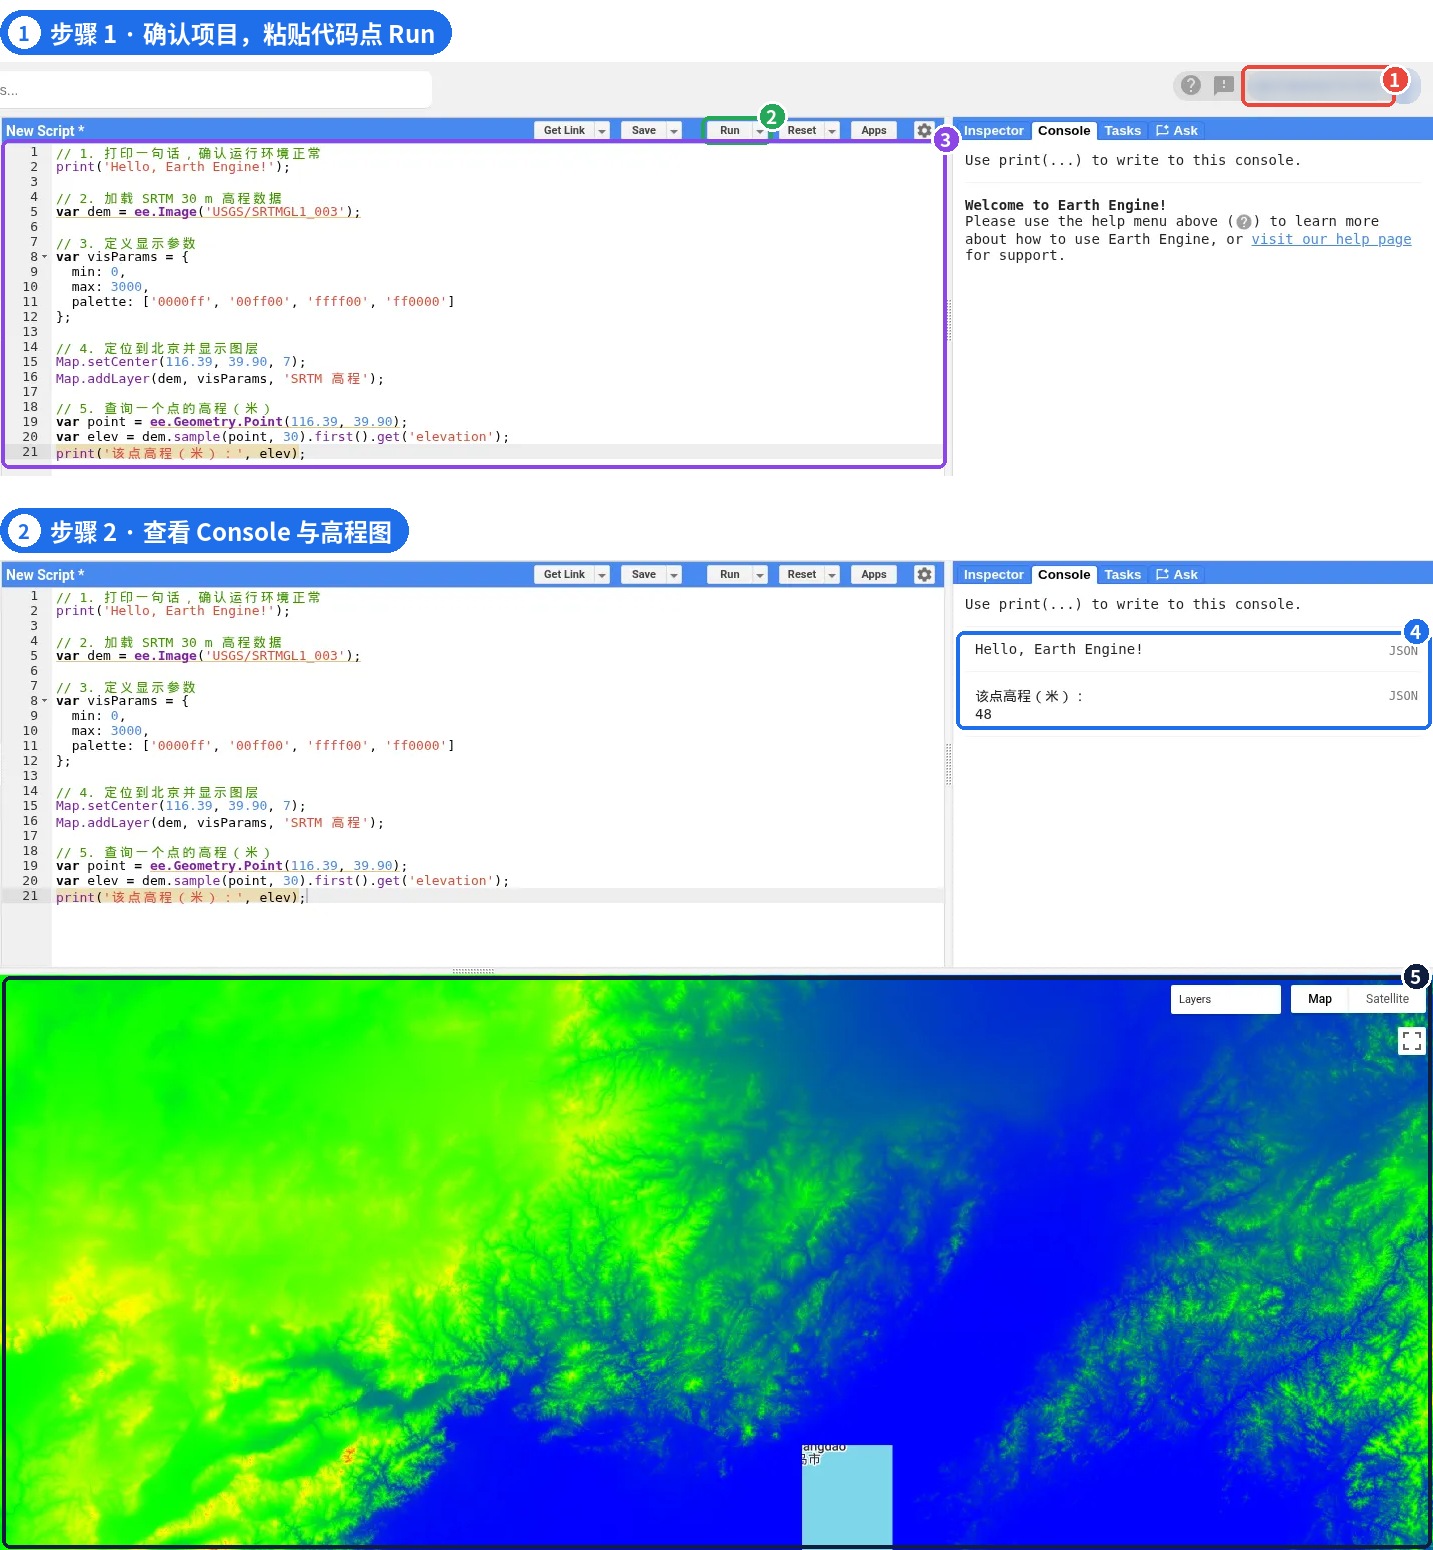Click Run in the bottom editor toolbar
The image size is (1433, 1550).
point(730,574)
